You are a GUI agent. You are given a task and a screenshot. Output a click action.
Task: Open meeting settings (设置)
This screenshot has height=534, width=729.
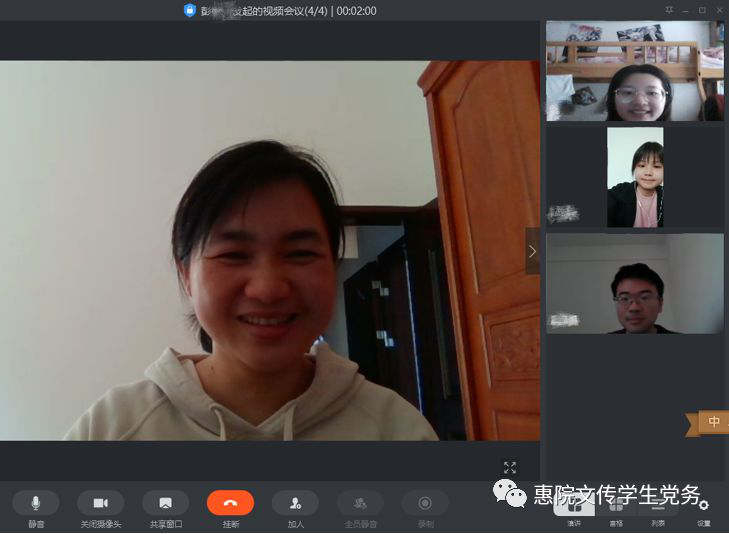[704, 508]
